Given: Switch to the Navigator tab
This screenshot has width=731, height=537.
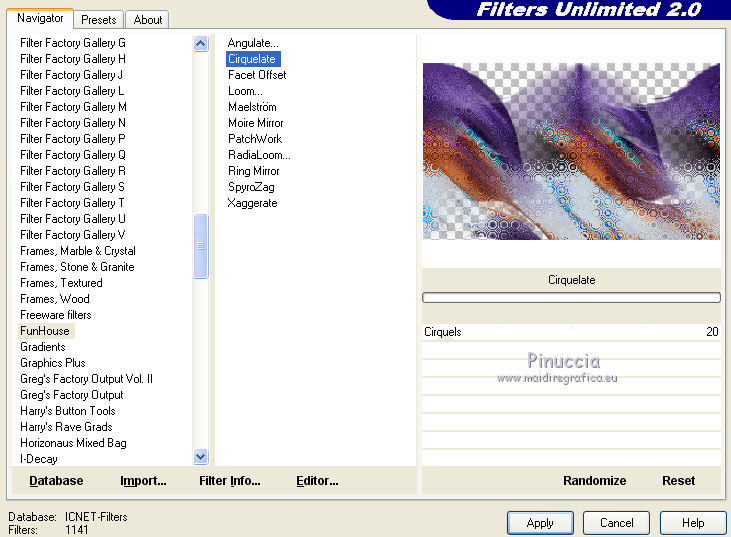Looking at the screenshot, I should (x=40, y=19).
